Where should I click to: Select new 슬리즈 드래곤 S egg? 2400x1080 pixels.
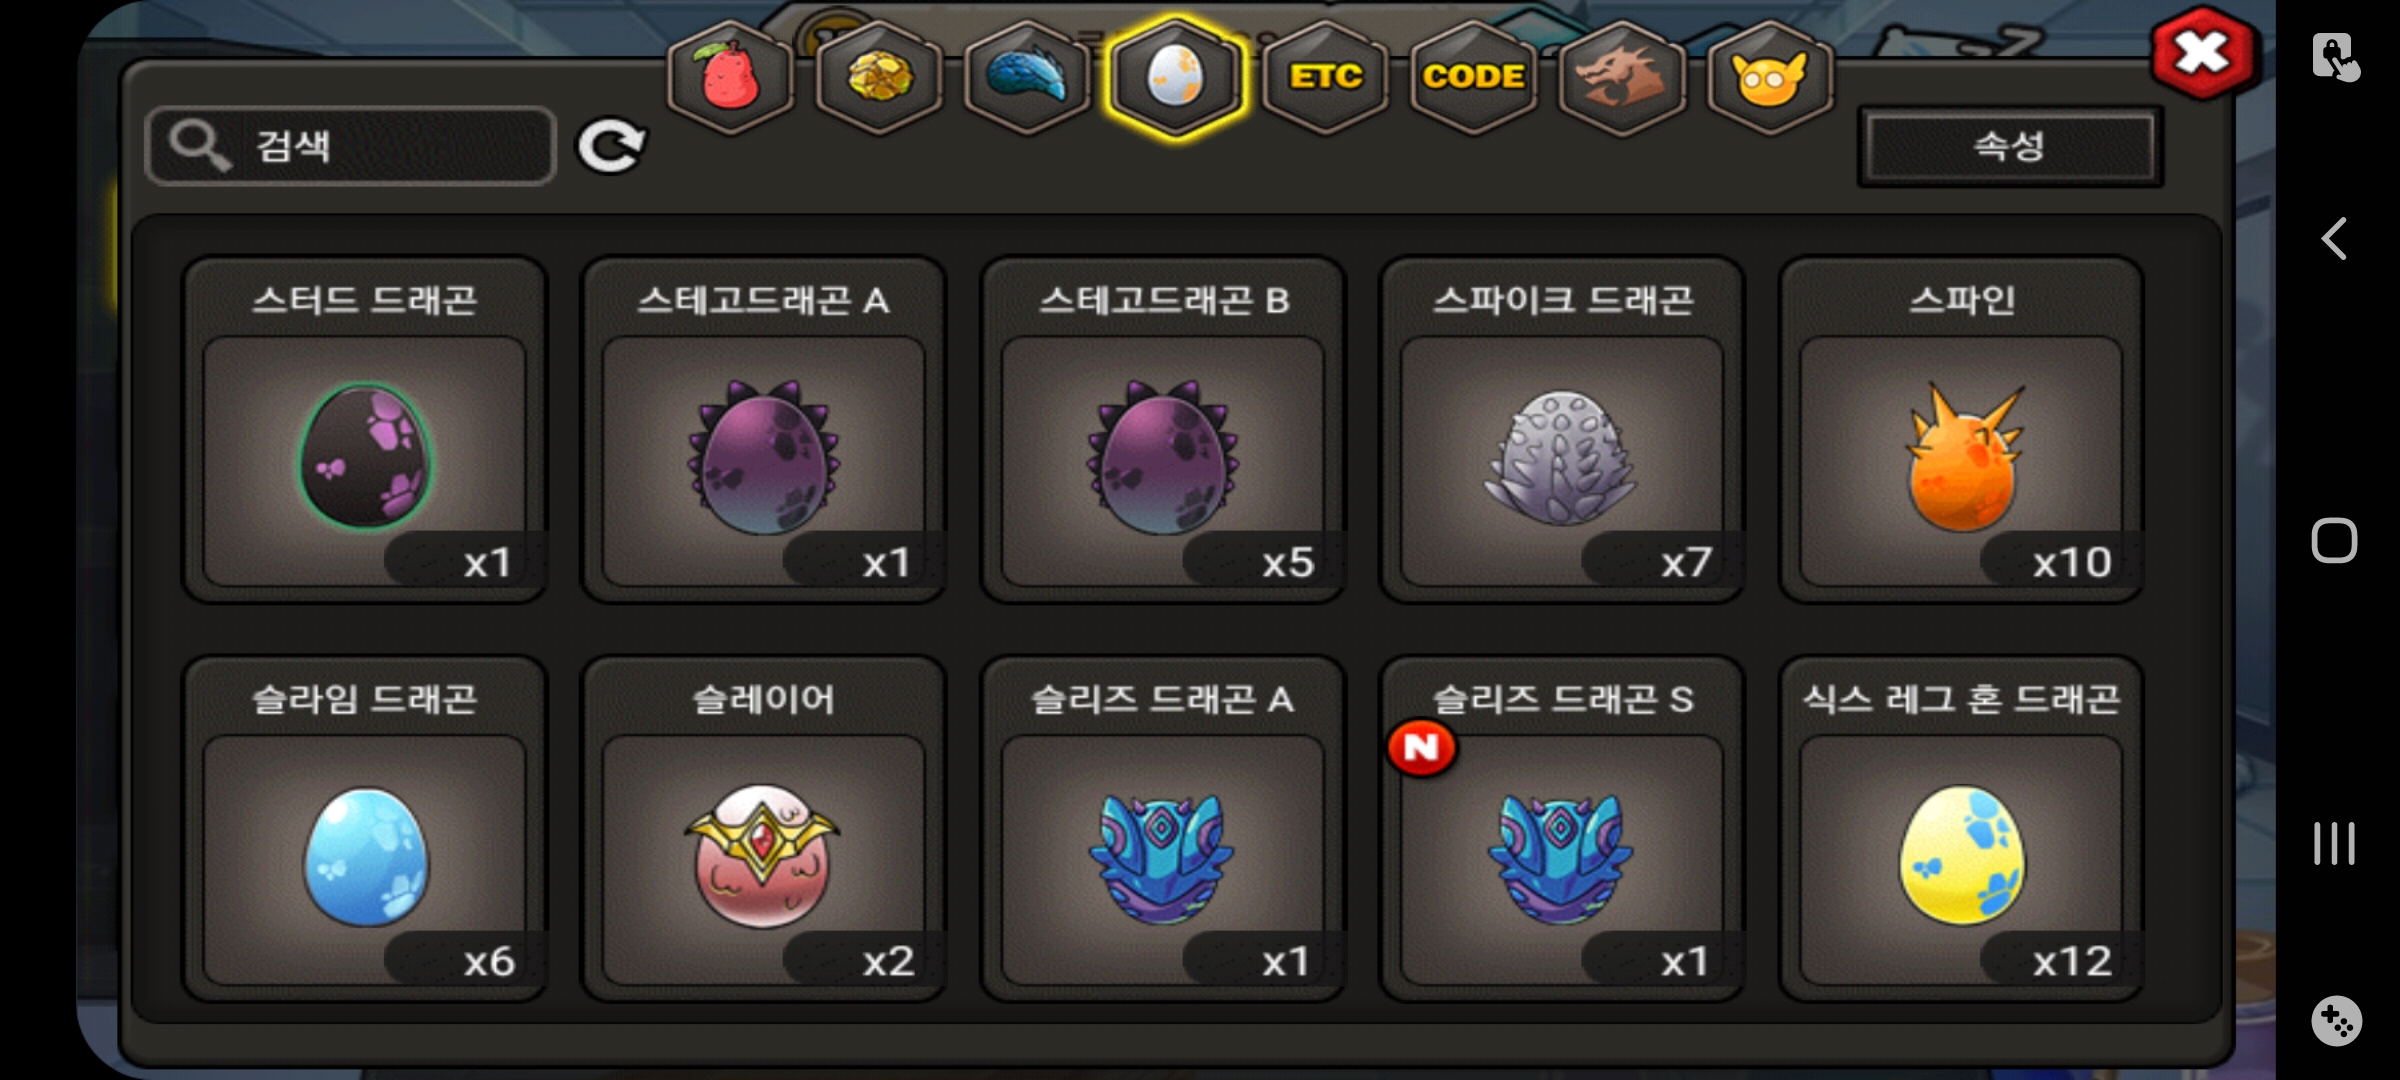(x=1562, y=829)
